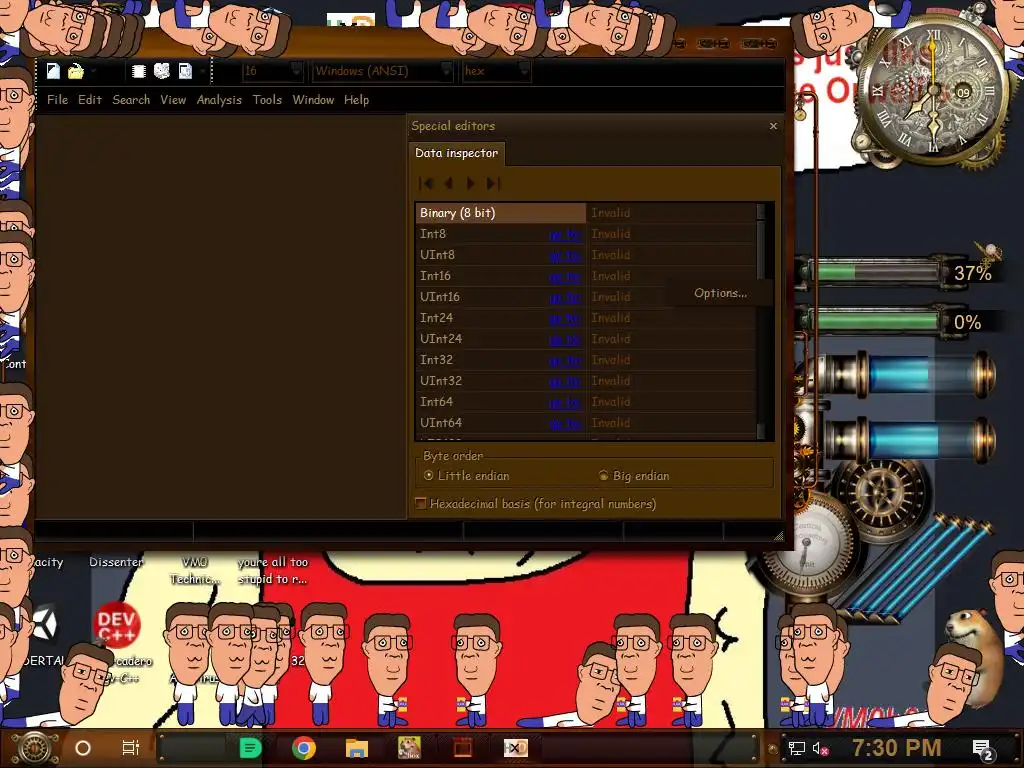Image resolution: width=1024 pixels, height=768 pixels.
Task: Click the Open file folder icon
Action: [x=76, y=71]
